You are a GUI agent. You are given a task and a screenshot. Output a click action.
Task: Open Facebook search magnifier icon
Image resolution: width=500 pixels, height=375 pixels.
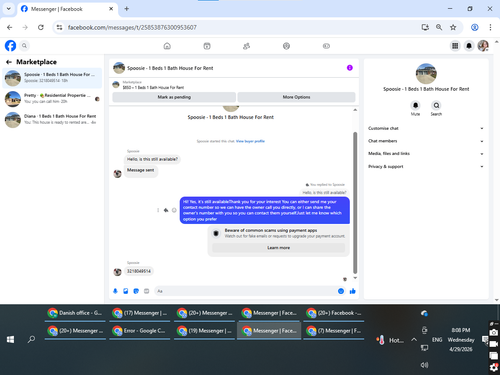pyautogui.click(x=24, y=46)
